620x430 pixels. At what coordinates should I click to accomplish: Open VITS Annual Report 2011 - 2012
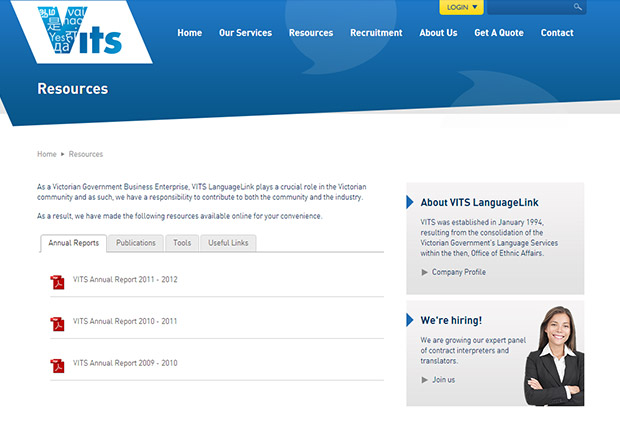[x=125, y=280]
